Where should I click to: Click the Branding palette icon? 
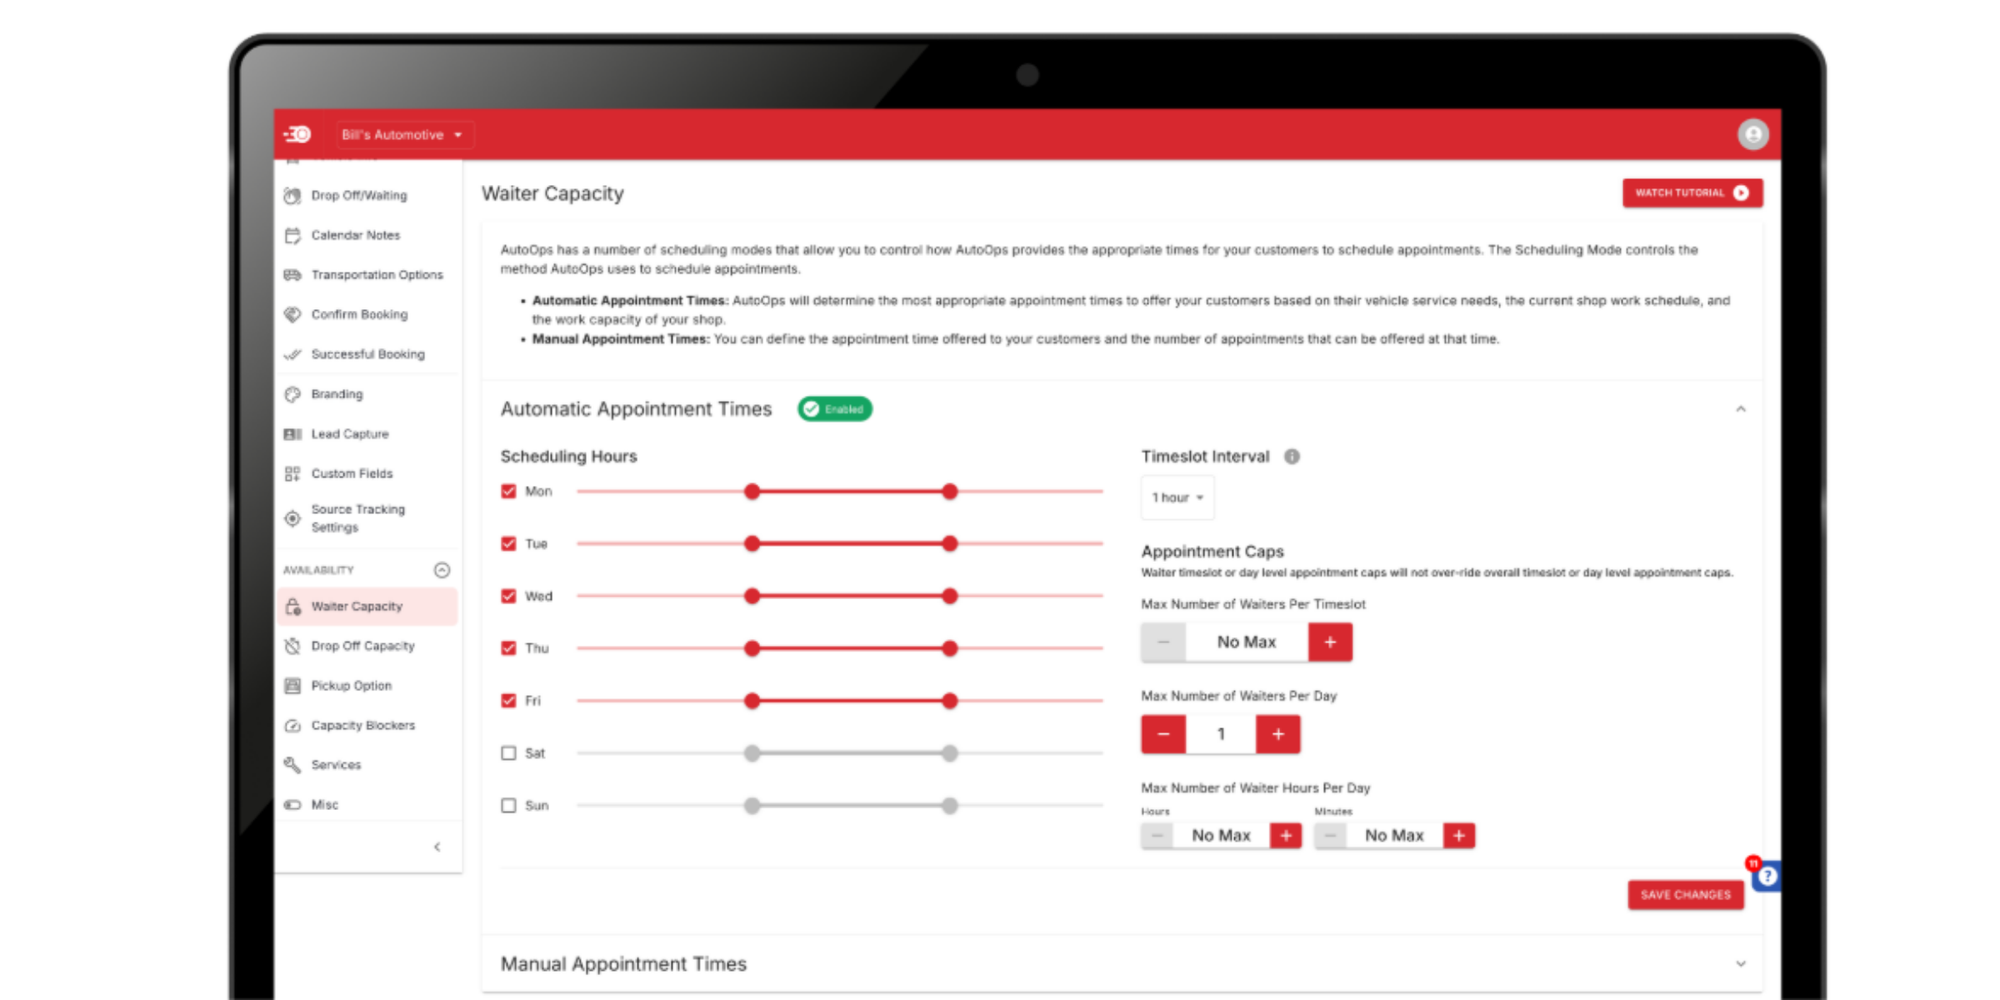click(x=292, y=395)
